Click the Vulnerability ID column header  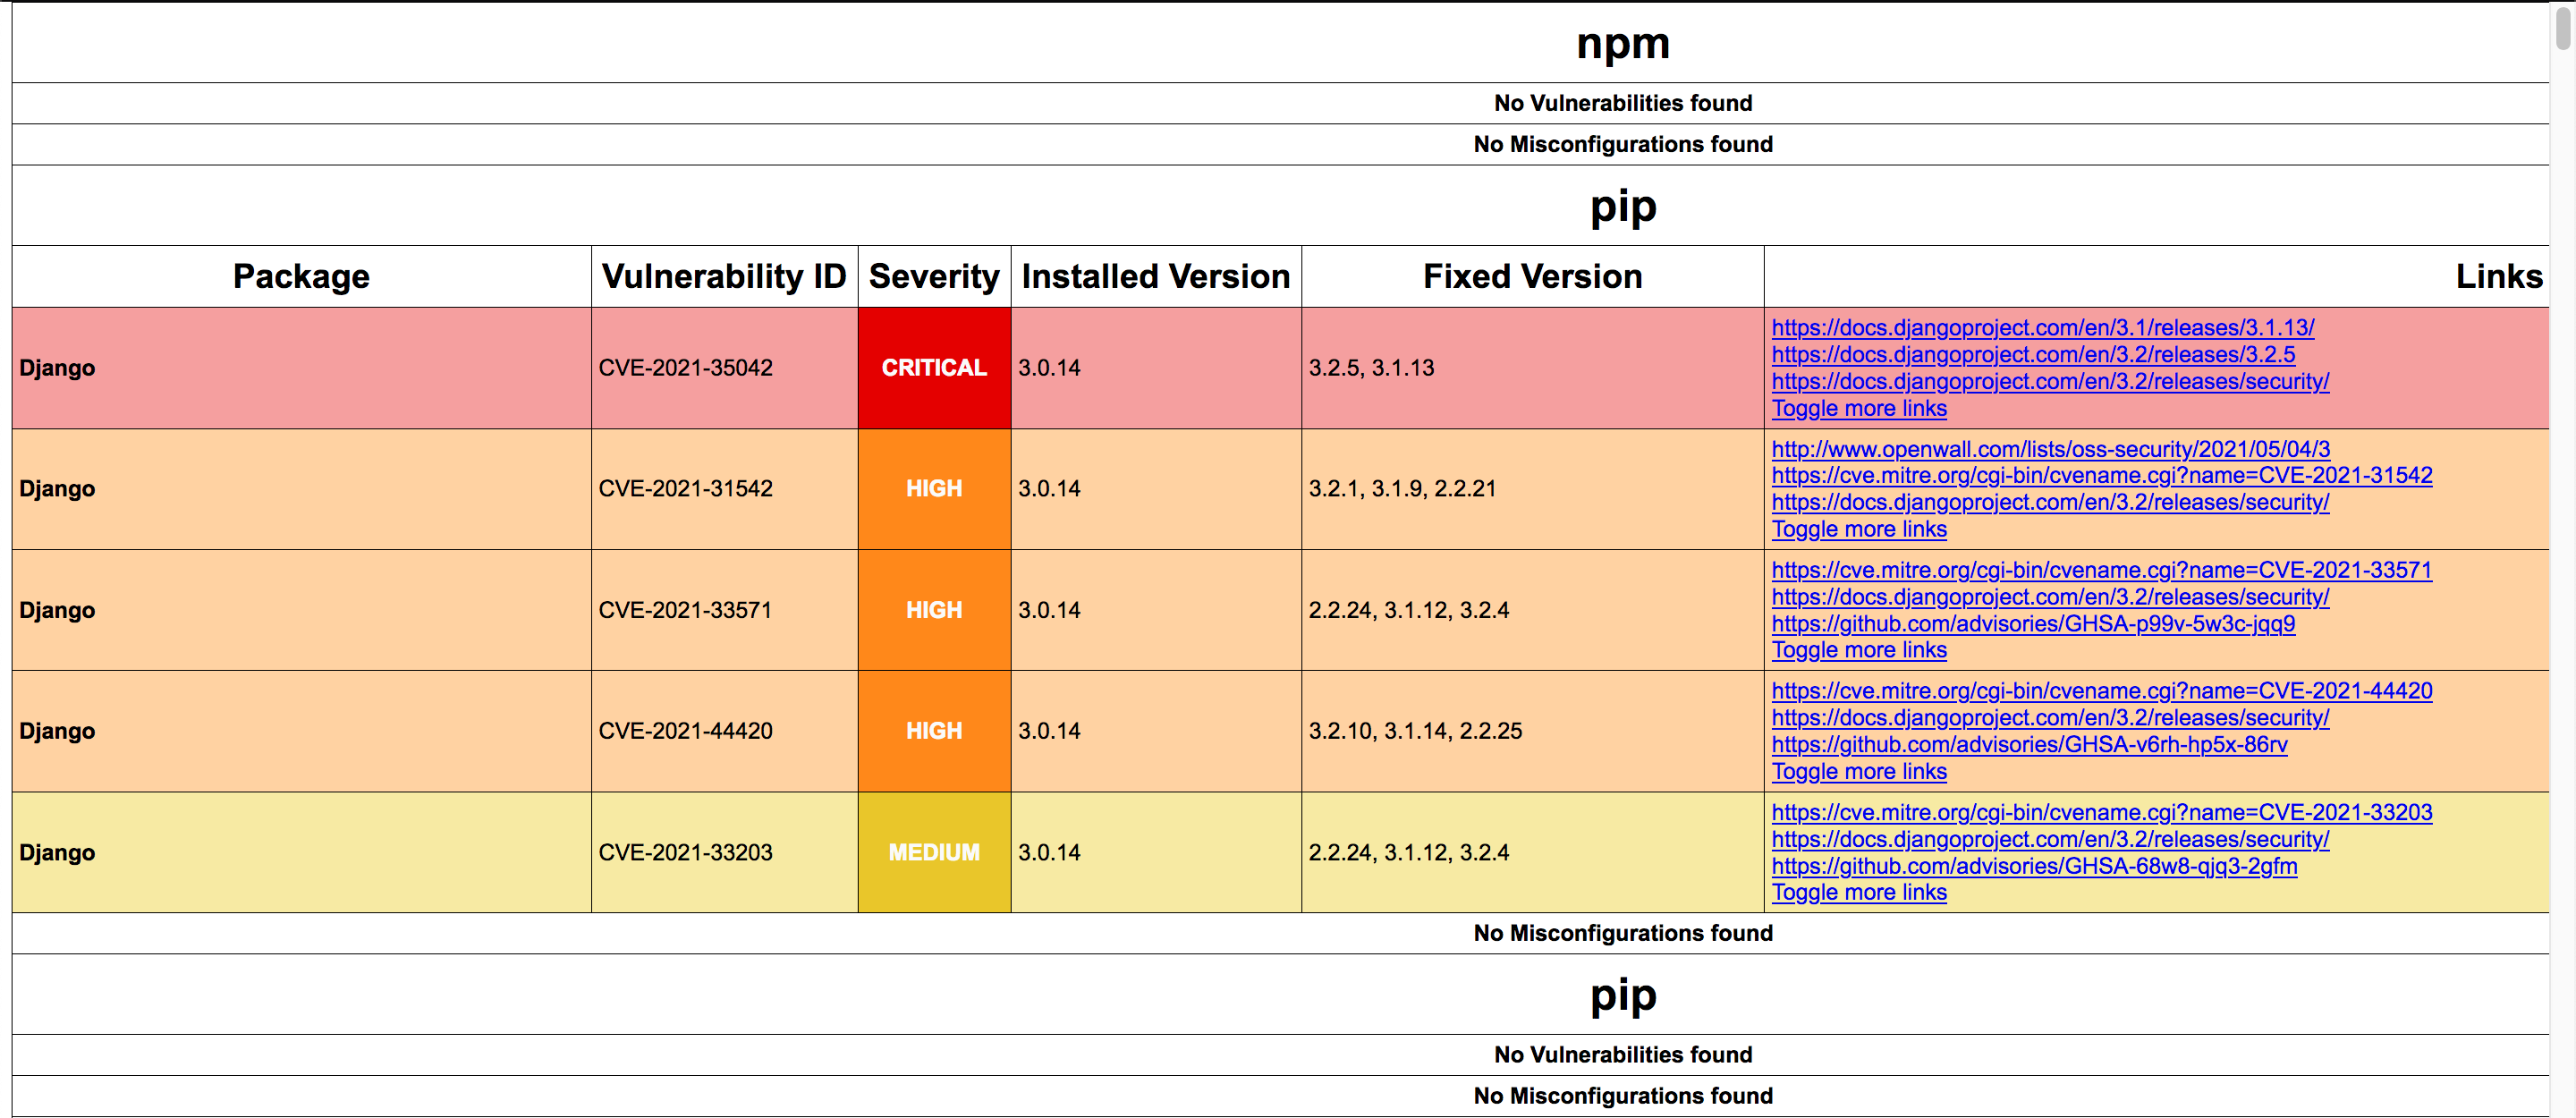723,276
